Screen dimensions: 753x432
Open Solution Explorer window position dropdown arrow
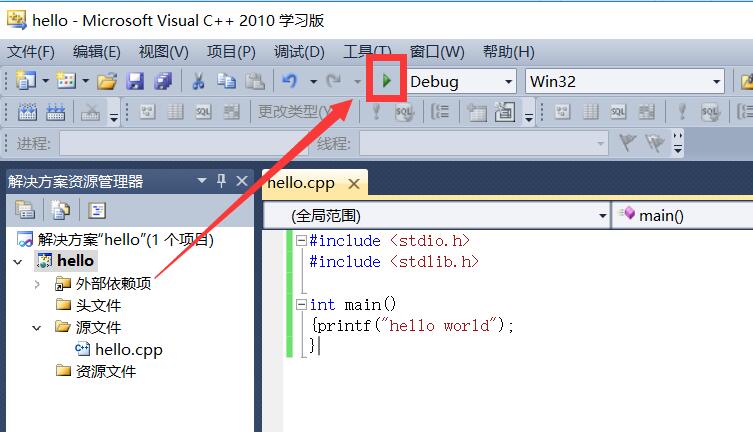click(202, 181)
